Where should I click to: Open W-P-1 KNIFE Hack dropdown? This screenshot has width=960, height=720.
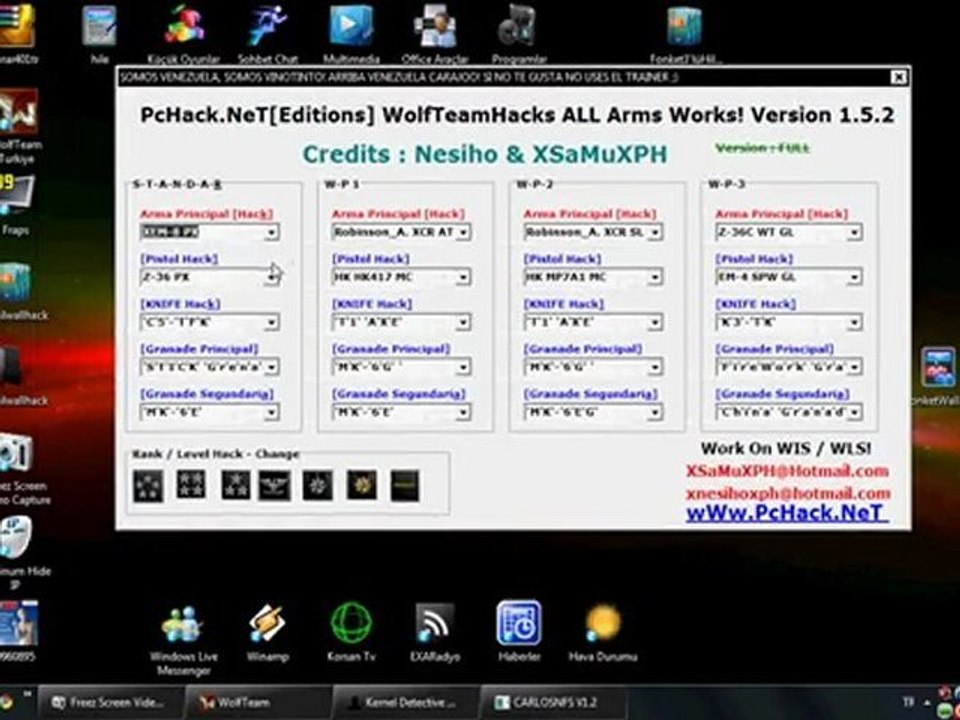[402, 322]
